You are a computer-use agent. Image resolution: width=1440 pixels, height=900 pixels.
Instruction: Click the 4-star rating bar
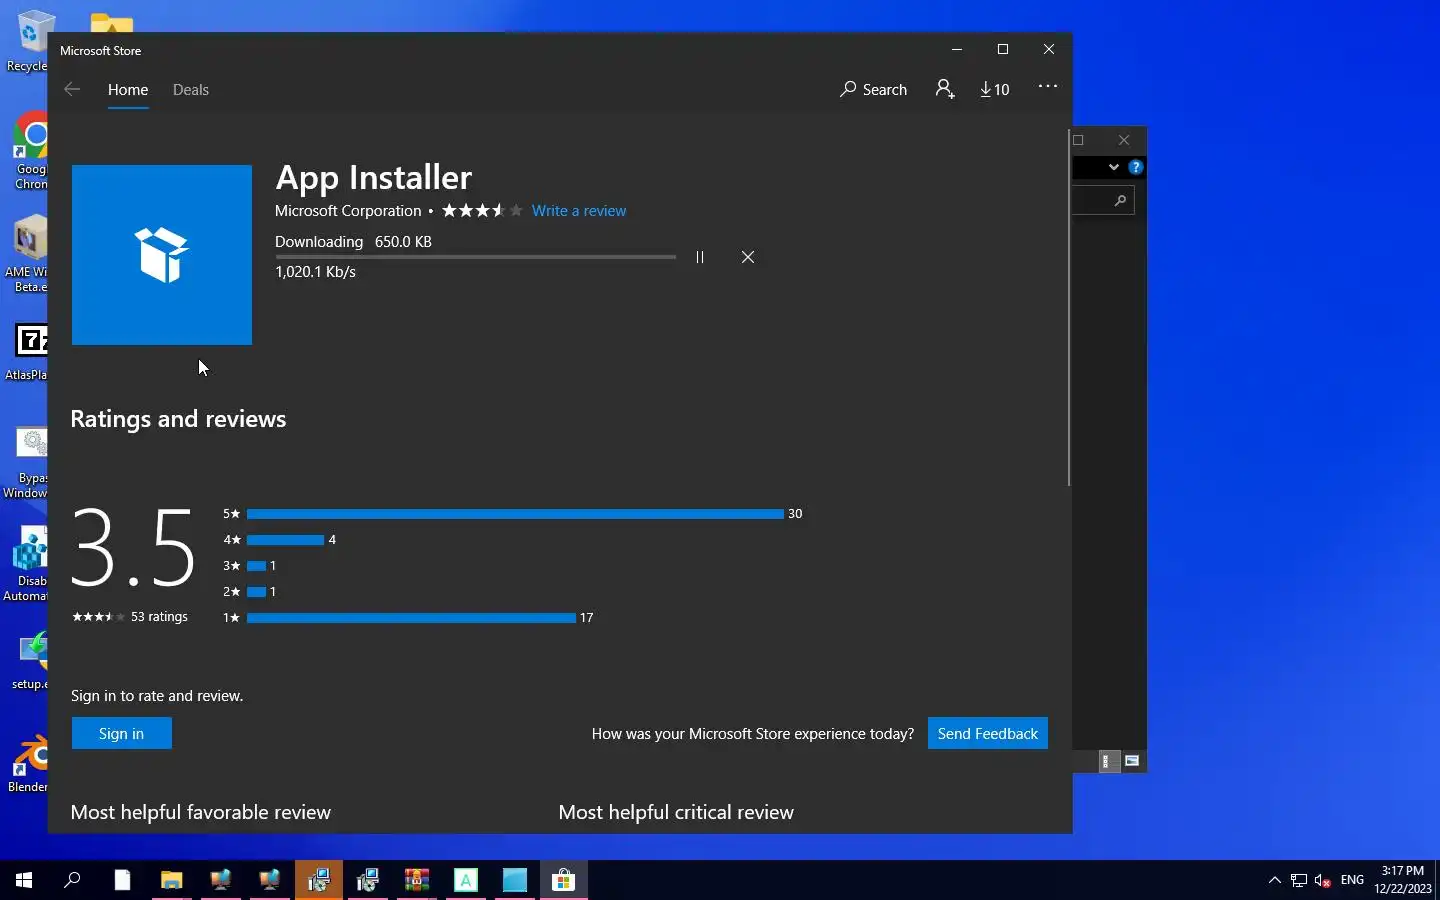click(285, 540)
